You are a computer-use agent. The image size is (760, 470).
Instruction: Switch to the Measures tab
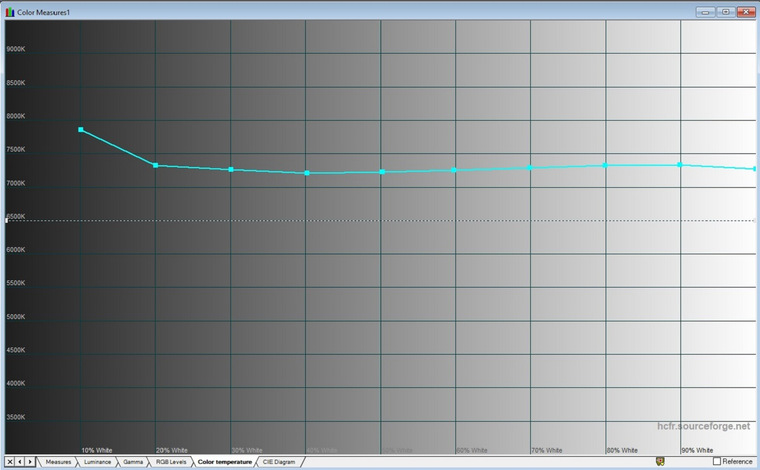(58, 462)
